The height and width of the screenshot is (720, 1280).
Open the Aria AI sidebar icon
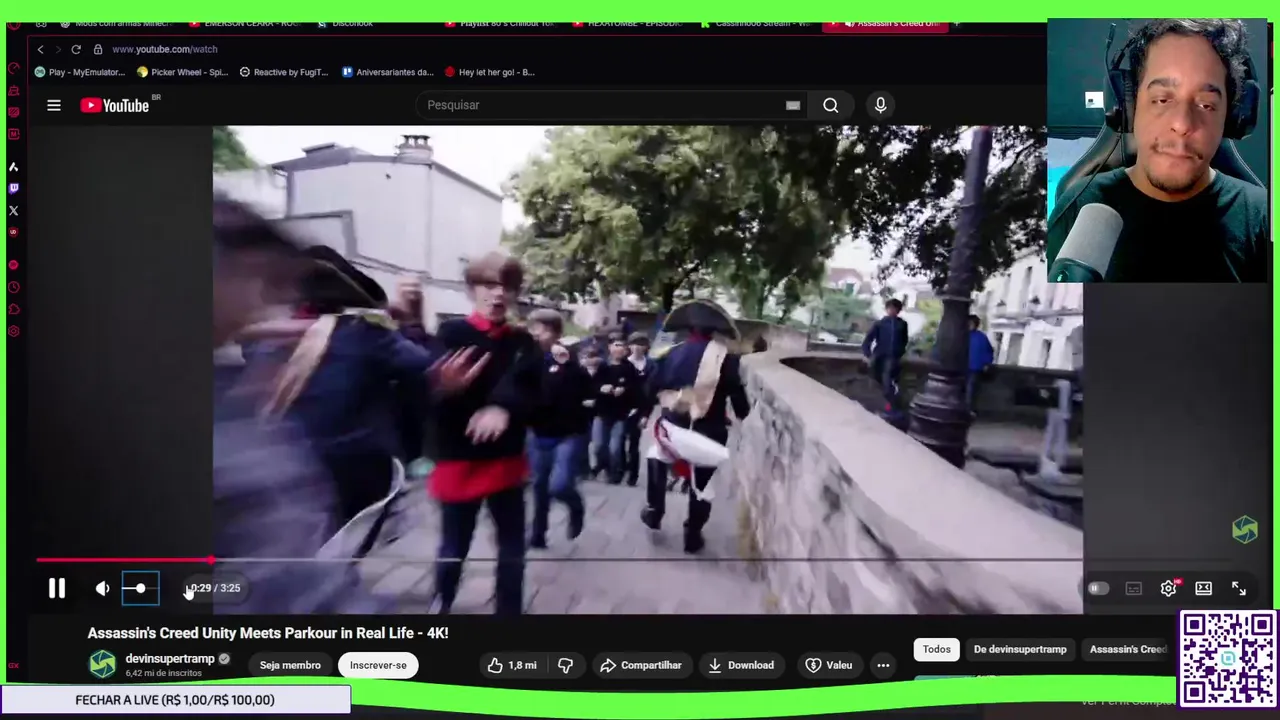(13, 167)
